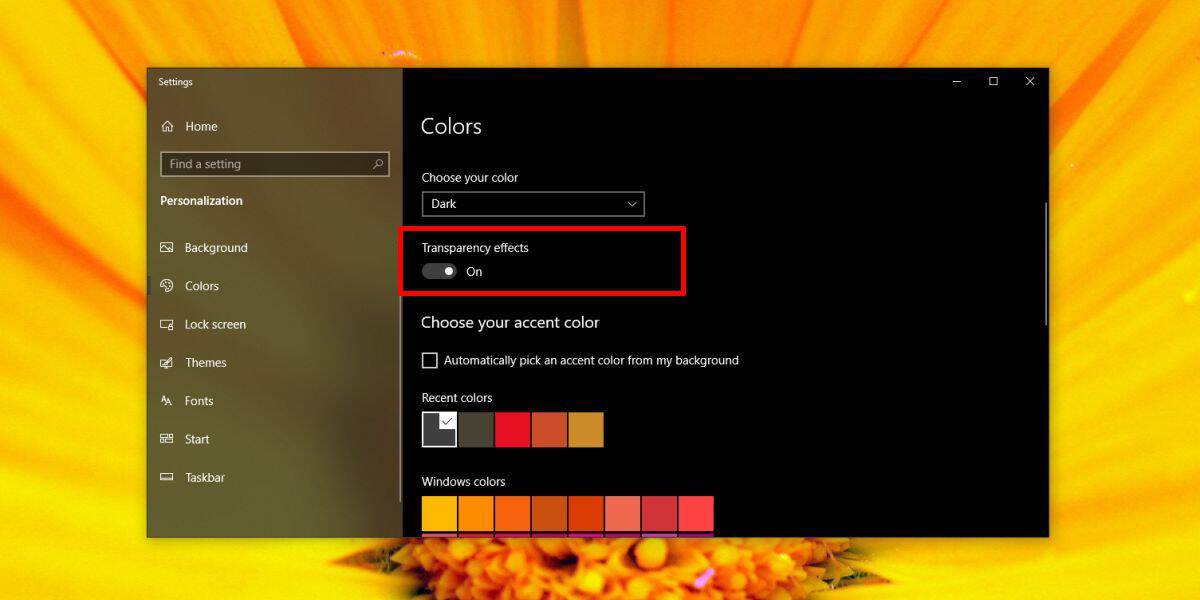
Task: Click the Fonts icon
Action: click(166, 401)
